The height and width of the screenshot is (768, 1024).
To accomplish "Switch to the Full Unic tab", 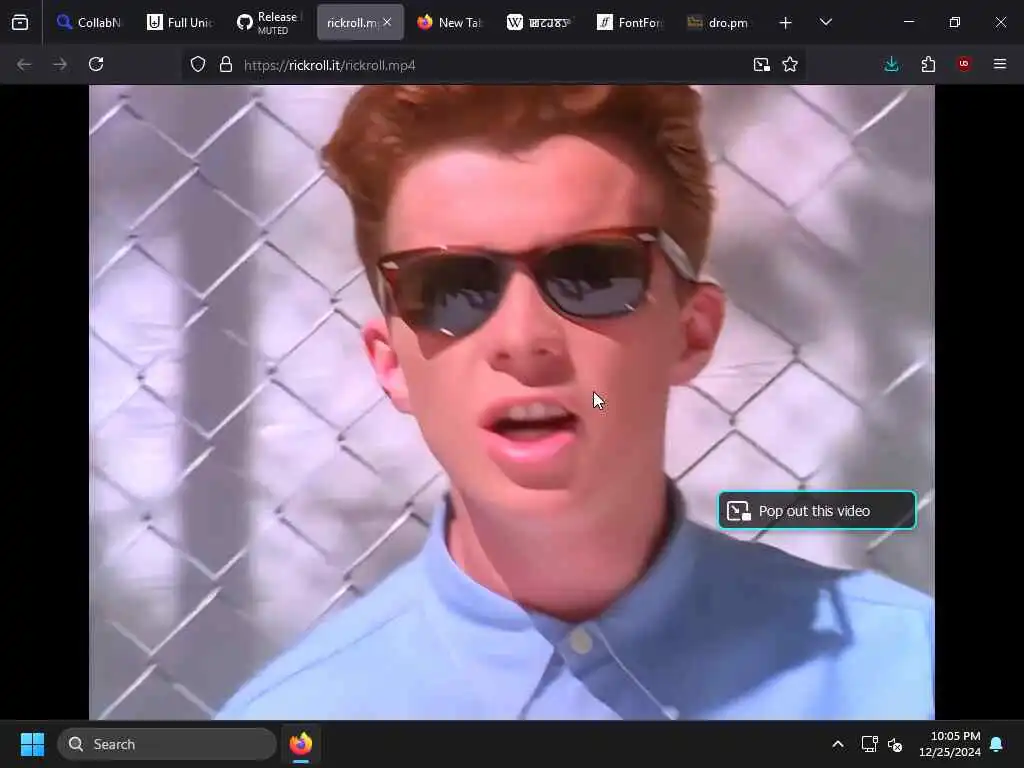I will [x=180, y=23].
